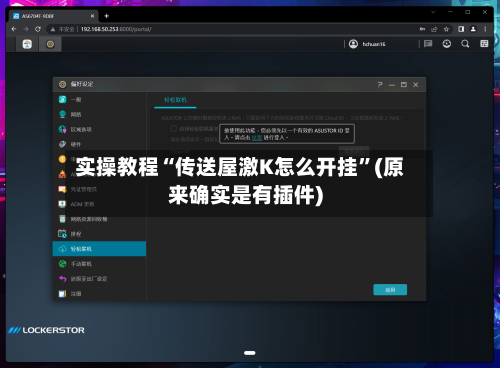Open a new browser tab
This screenshot has width=500, height=368.
(x=106, y=16)
